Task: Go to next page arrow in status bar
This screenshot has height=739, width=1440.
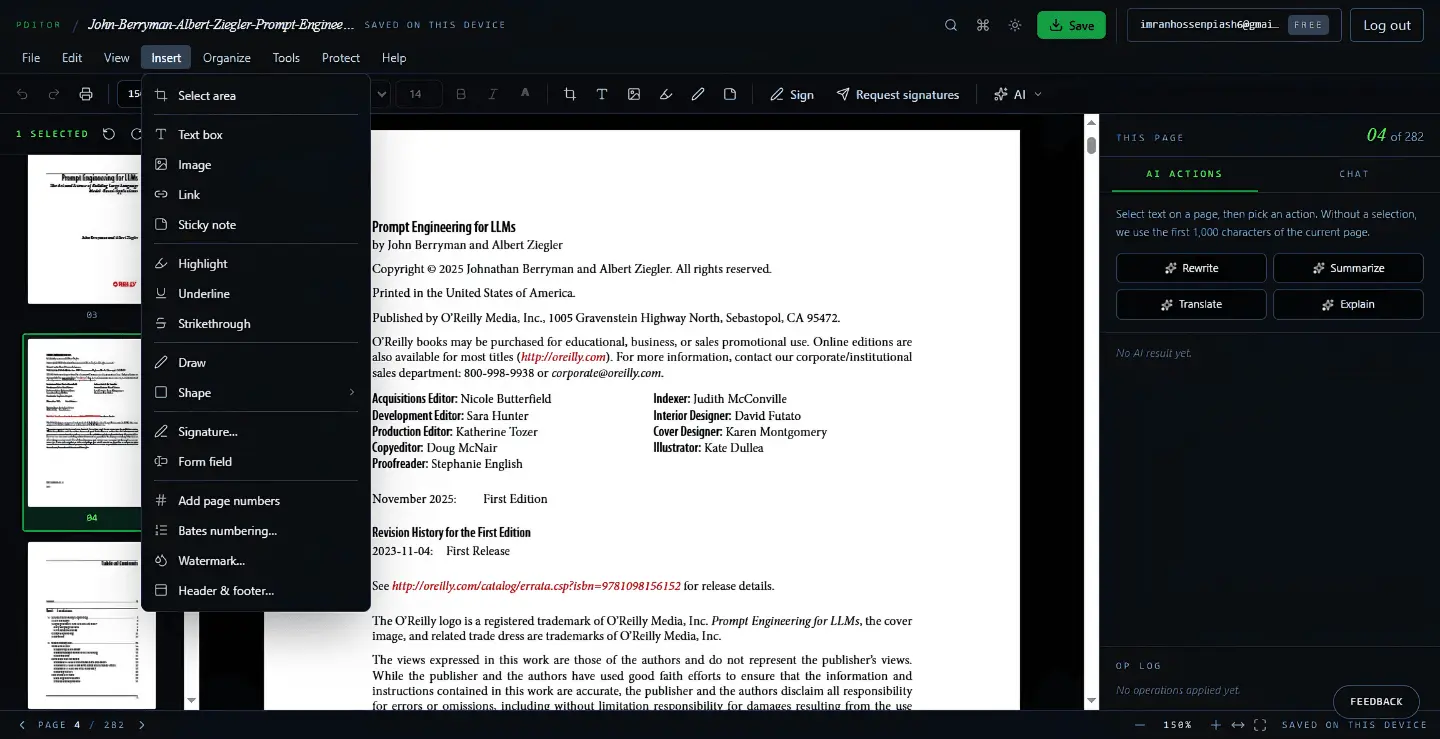Action: click(141, 725)
